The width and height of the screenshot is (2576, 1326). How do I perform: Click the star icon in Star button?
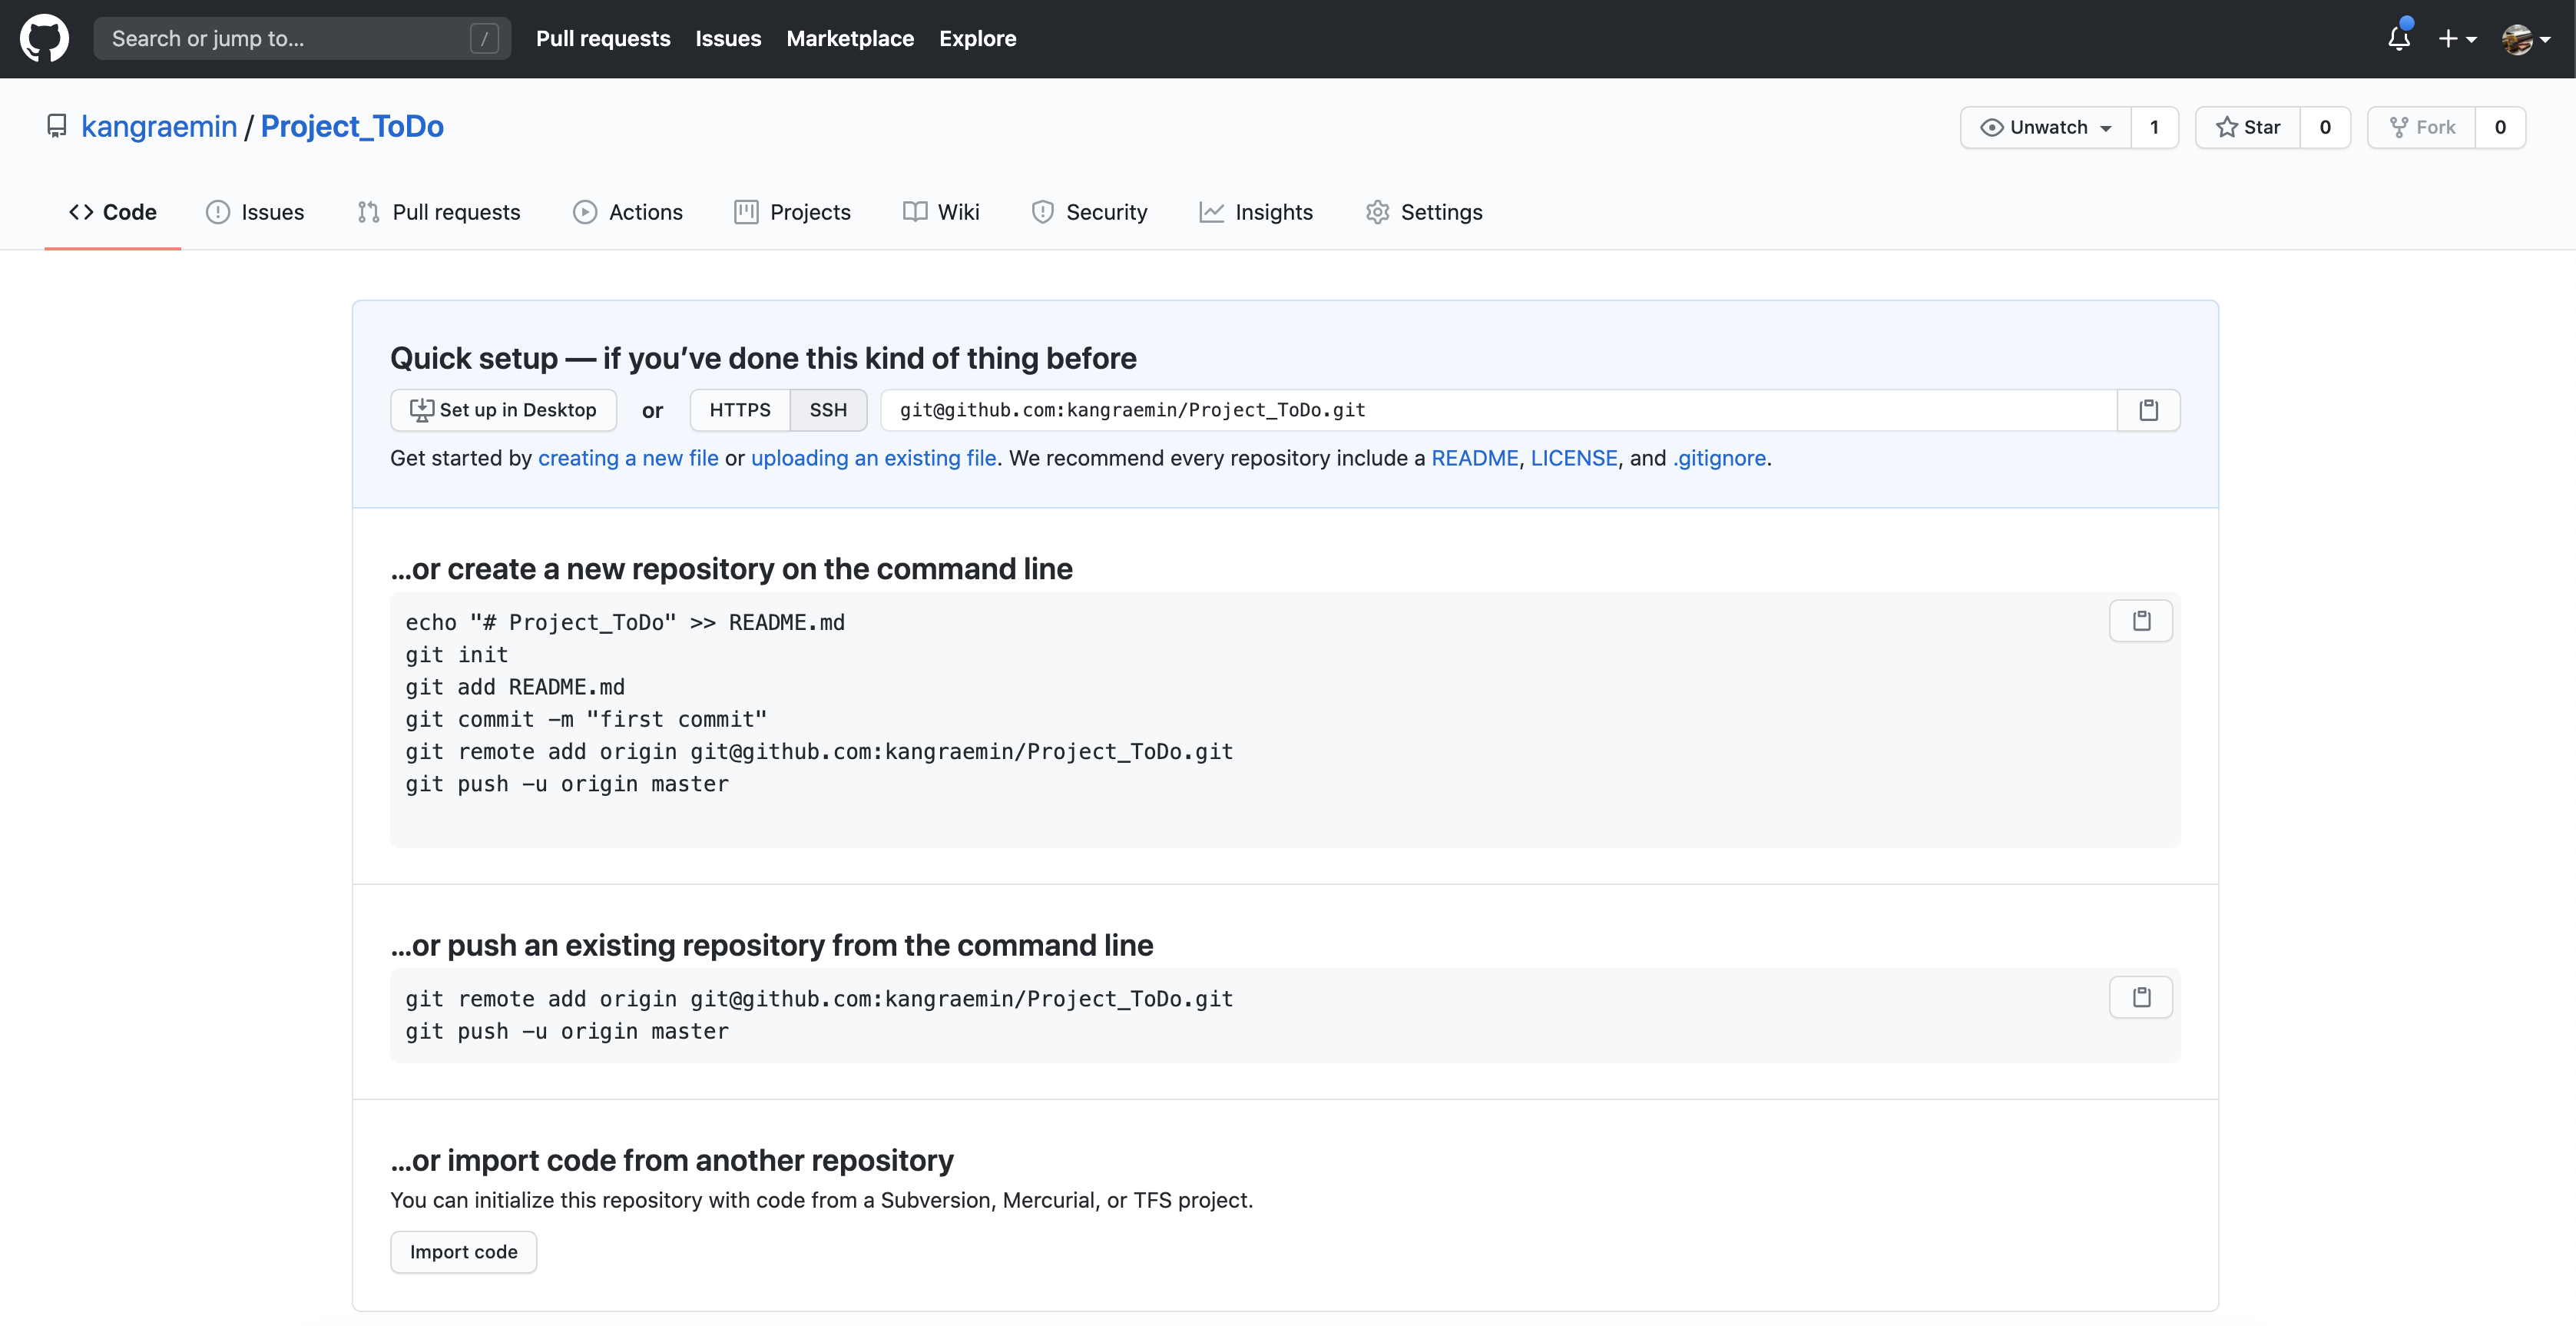click(2226, 127)
